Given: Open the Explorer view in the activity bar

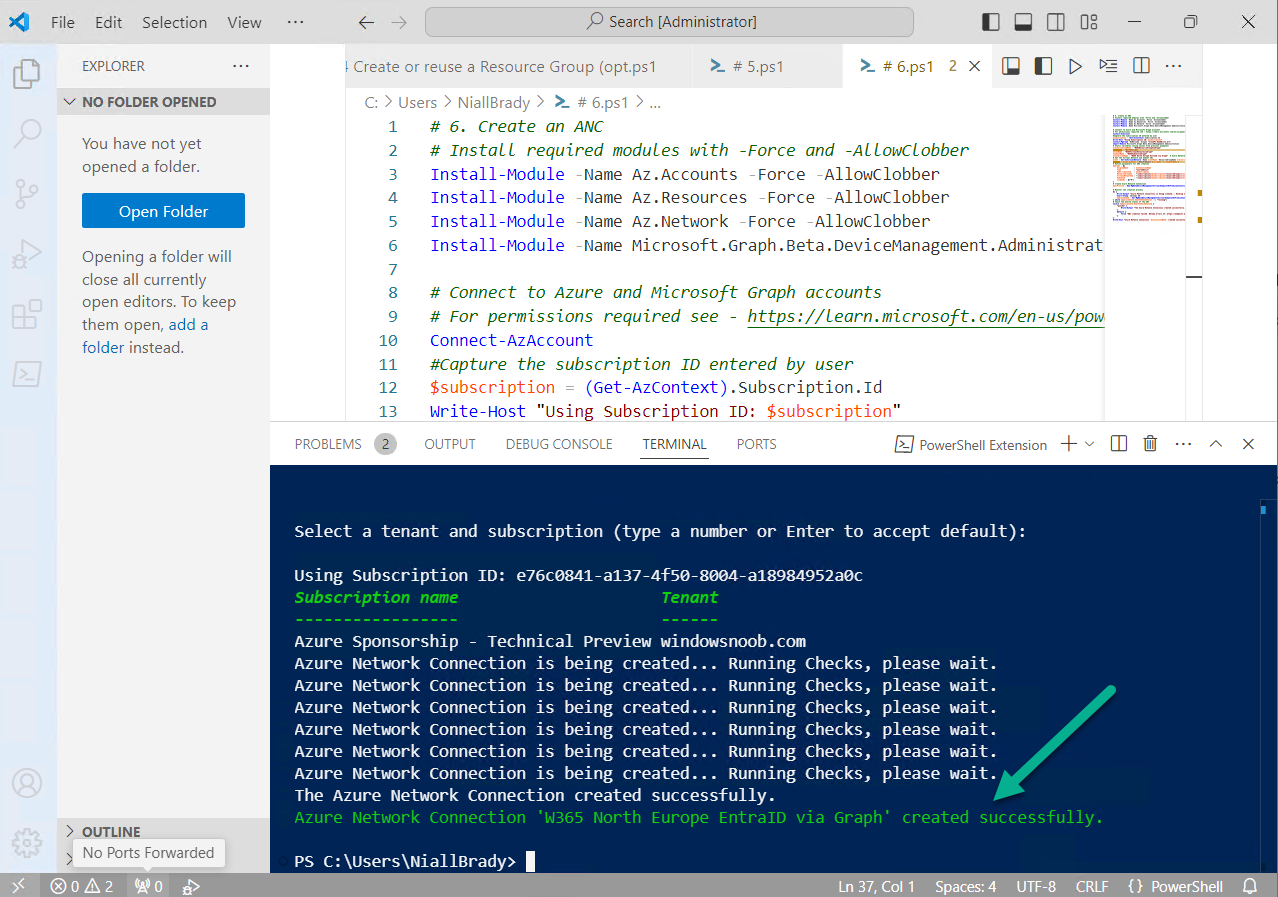Looking at the screenshot, I should click(27, 73).
